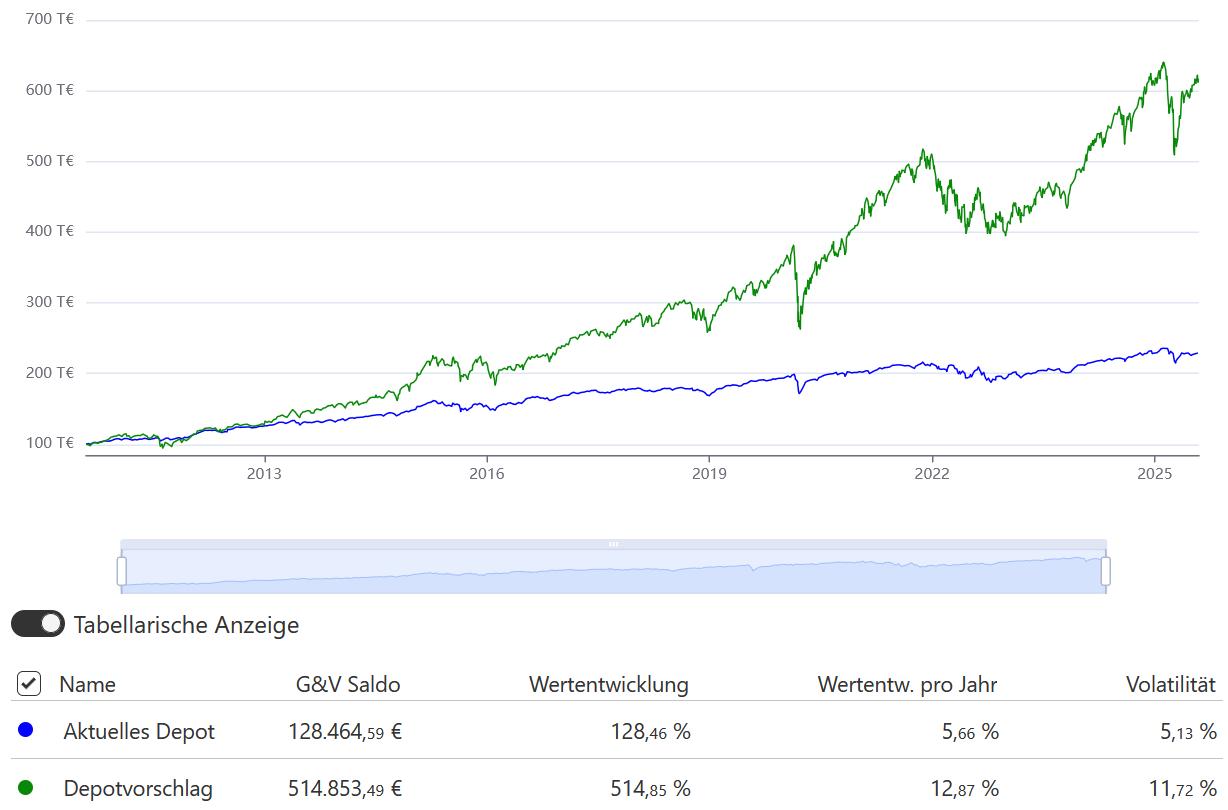This screenshot has height=810, width=1228.
Task: Click the blue dot for Aktuelles Depot
Action: click(x=26, y=731)
